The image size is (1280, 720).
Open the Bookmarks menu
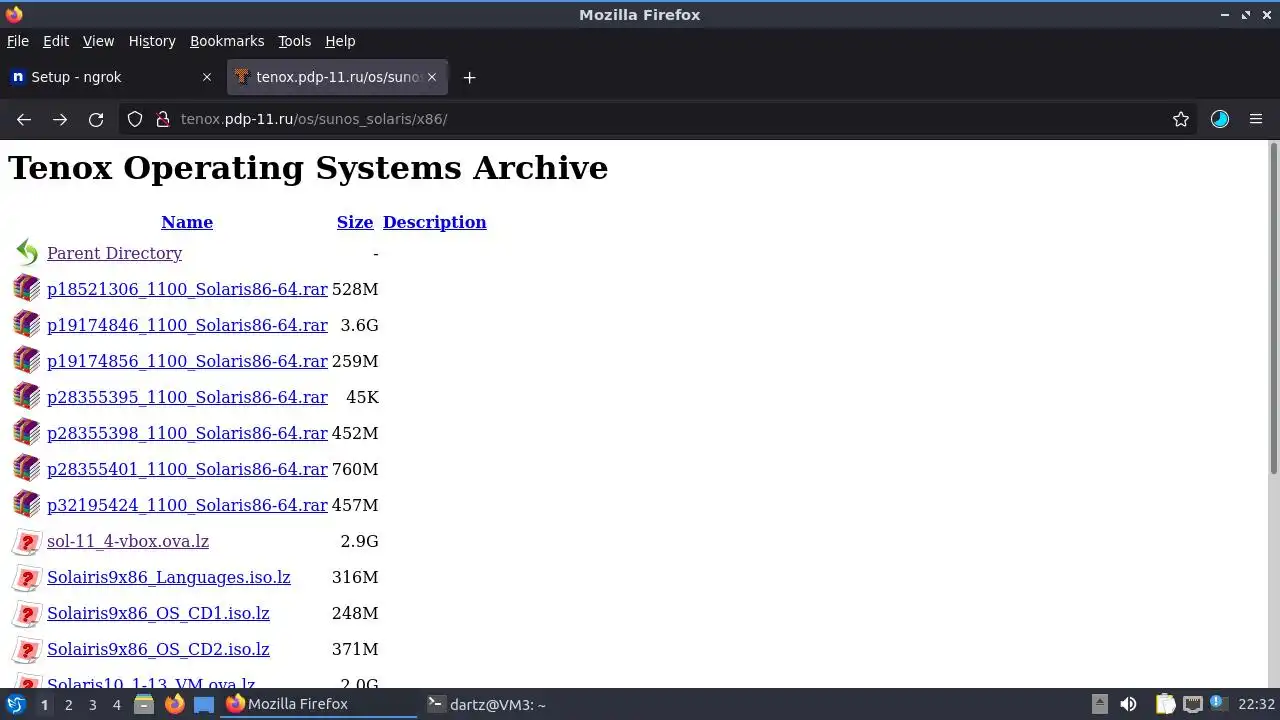tap(227, 41)
